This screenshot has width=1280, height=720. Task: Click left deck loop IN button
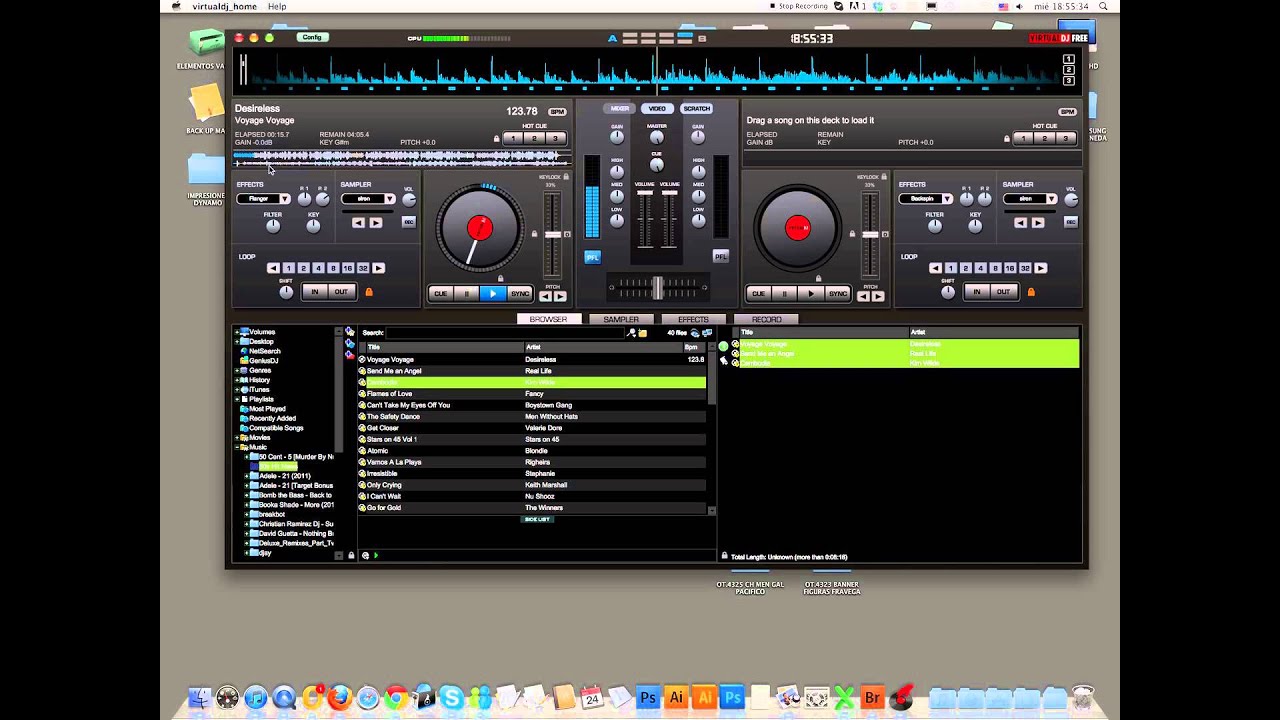pos(315,292)
